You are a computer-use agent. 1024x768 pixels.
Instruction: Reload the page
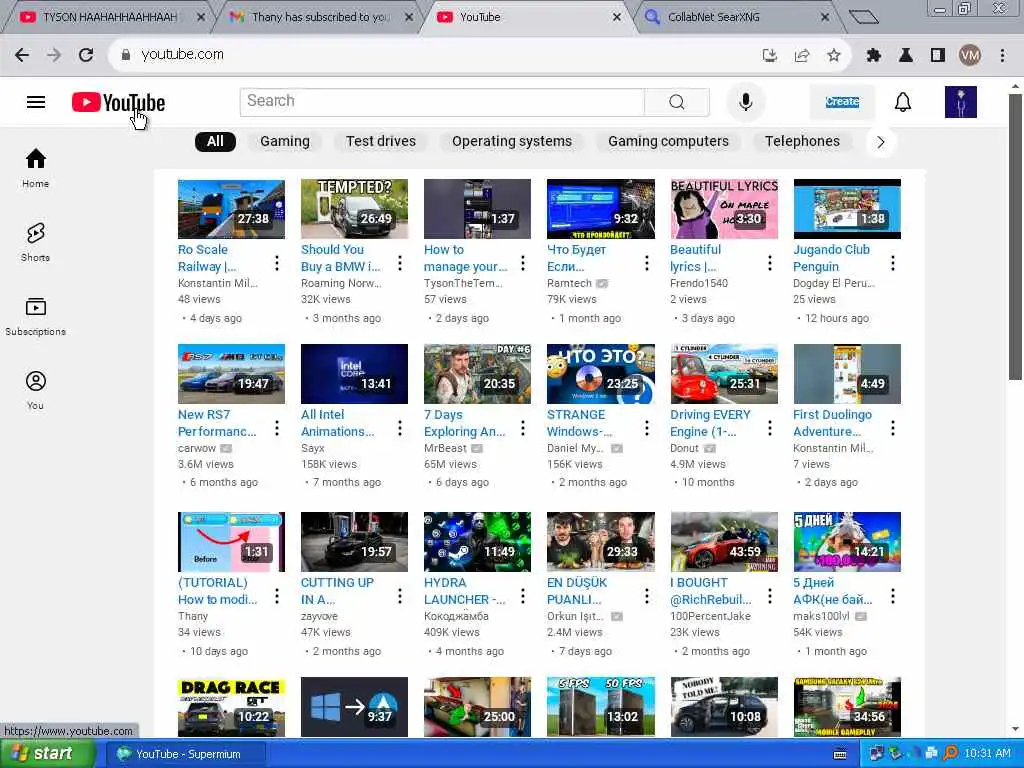click(x=86, y=55)
